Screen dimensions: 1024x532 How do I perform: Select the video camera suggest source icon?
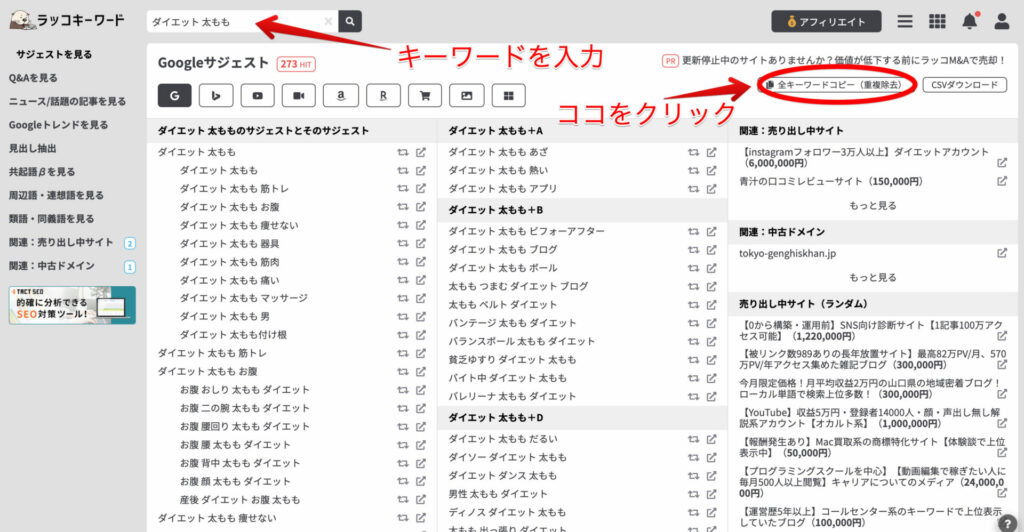(x=298, y=95)
